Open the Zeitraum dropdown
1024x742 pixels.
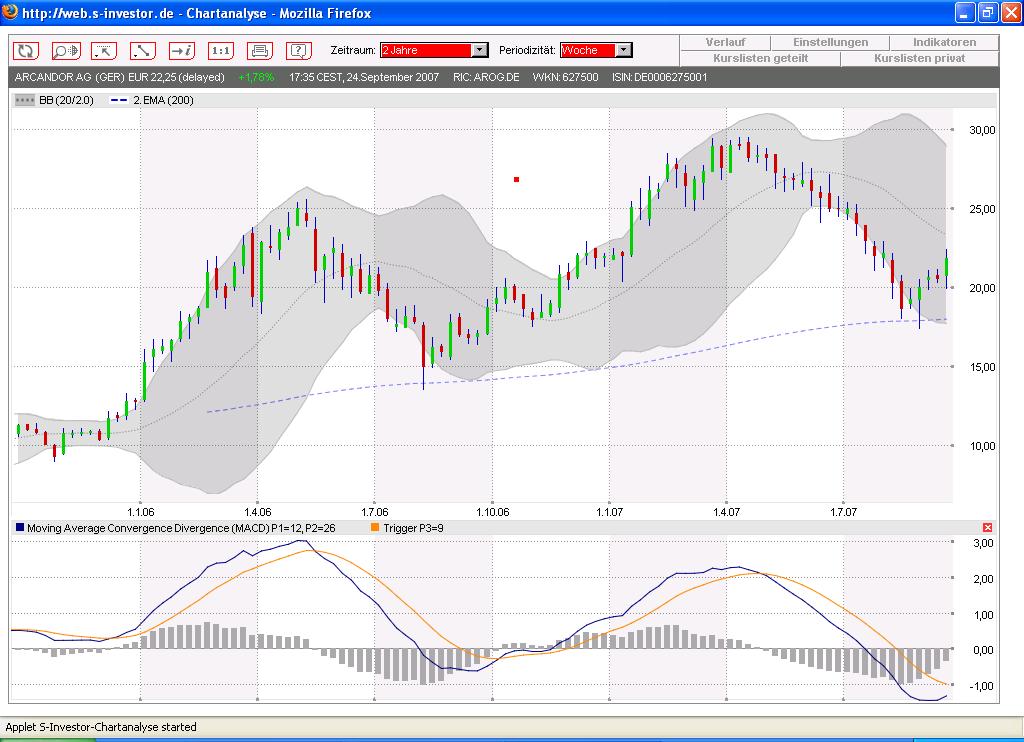coord(477,48)
